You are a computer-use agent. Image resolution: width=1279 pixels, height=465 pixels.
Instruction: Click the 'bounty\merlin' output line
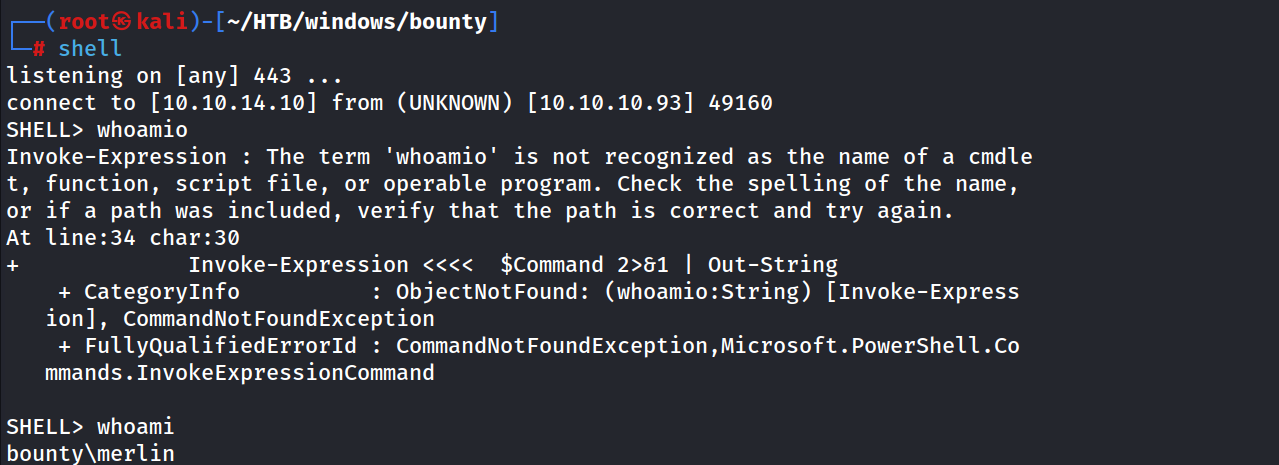pos(90,453)
